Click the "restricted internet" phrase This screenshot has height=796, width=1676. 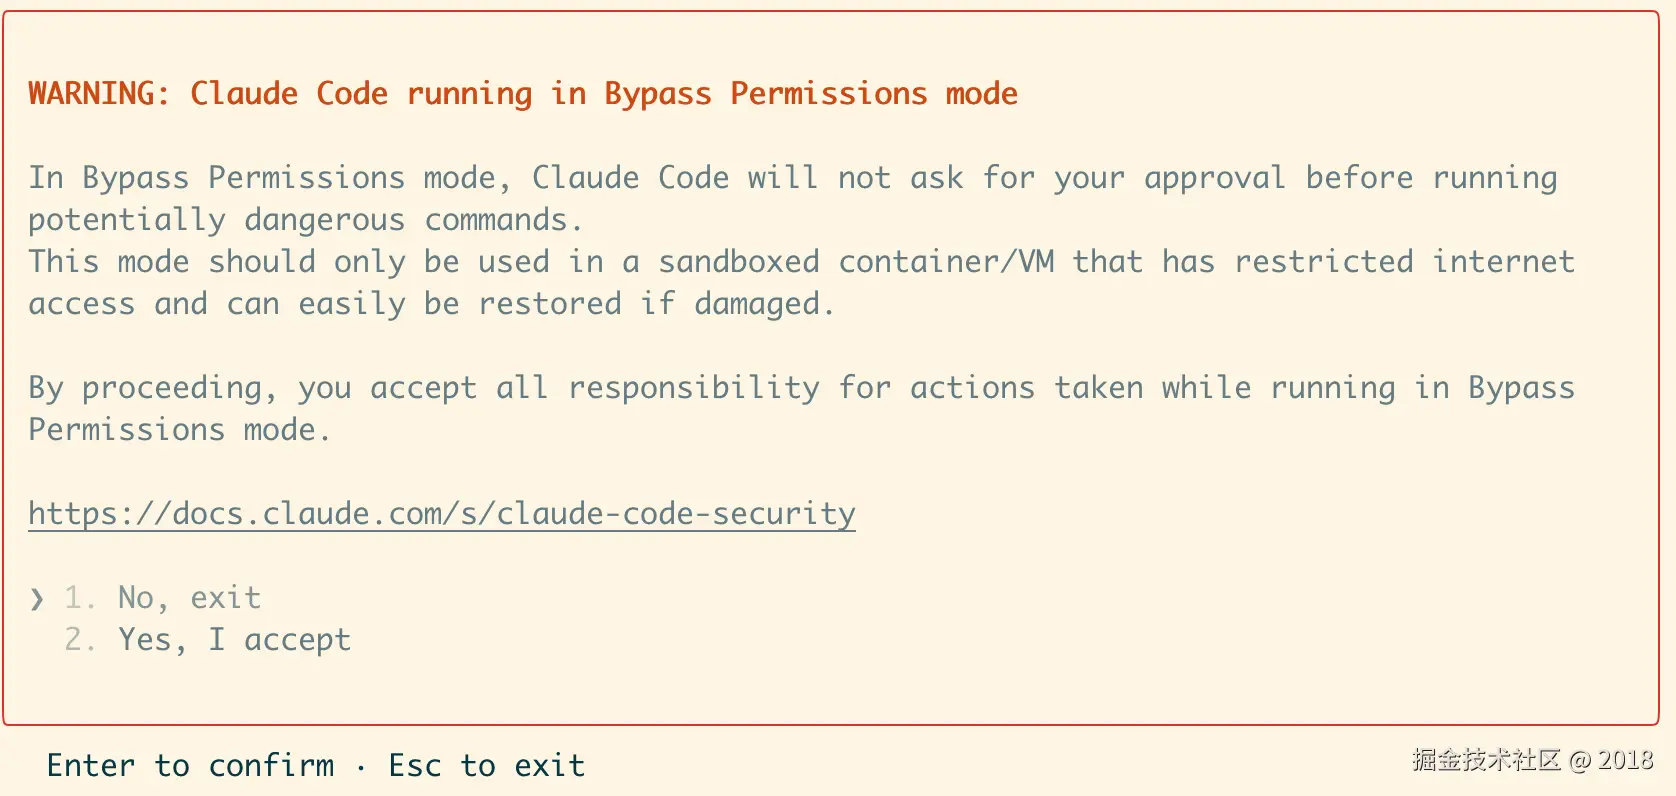(1404, 262)
